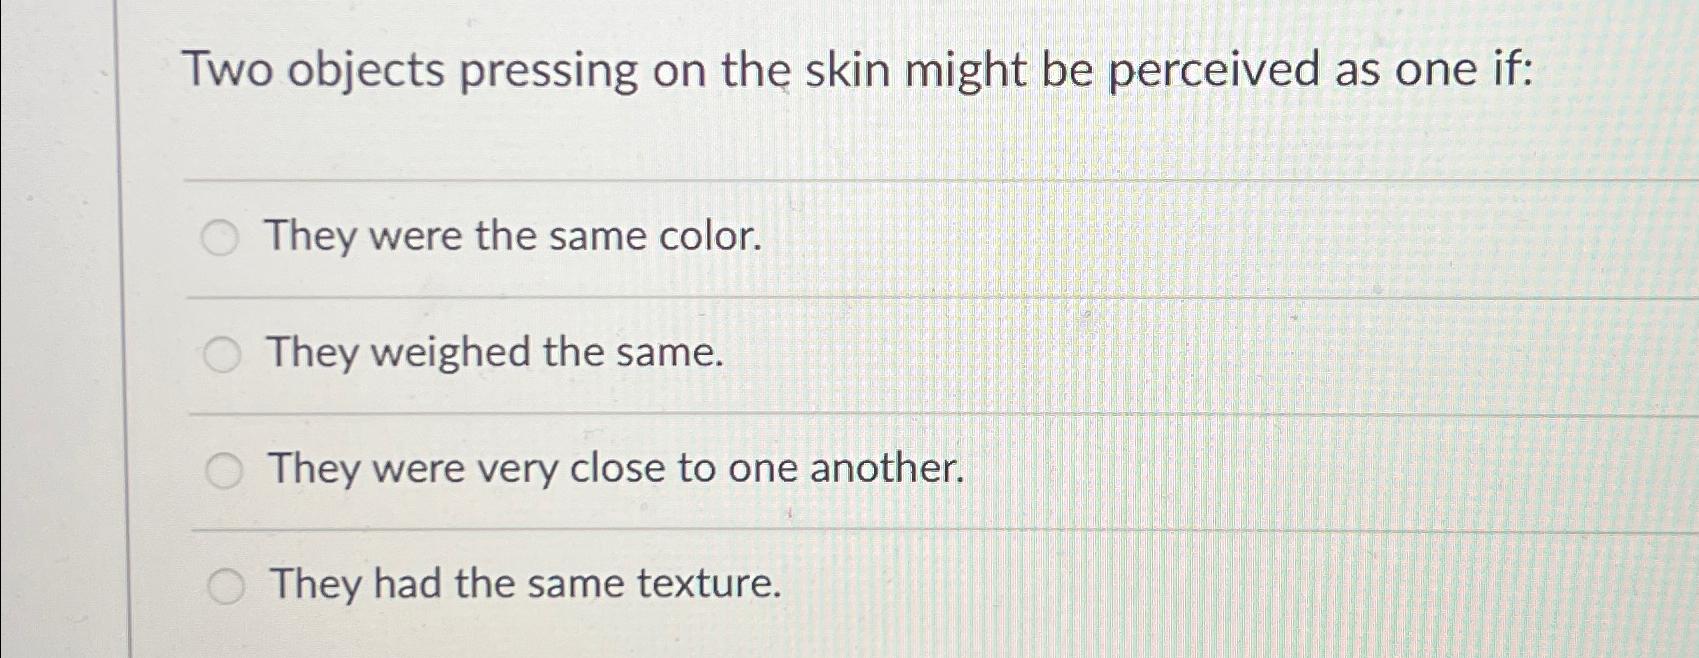Select the radio button for 'They were the same color'
Screen dimensions: 1699x658
click(x=223, y=238)
